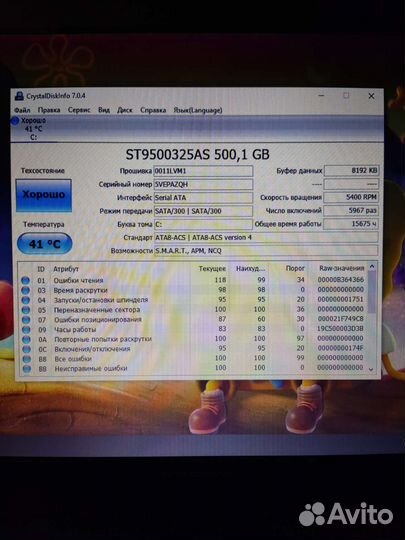Click the Raw-значения column header
Viewport: 405px width, 540px height.
click(341, 268)
